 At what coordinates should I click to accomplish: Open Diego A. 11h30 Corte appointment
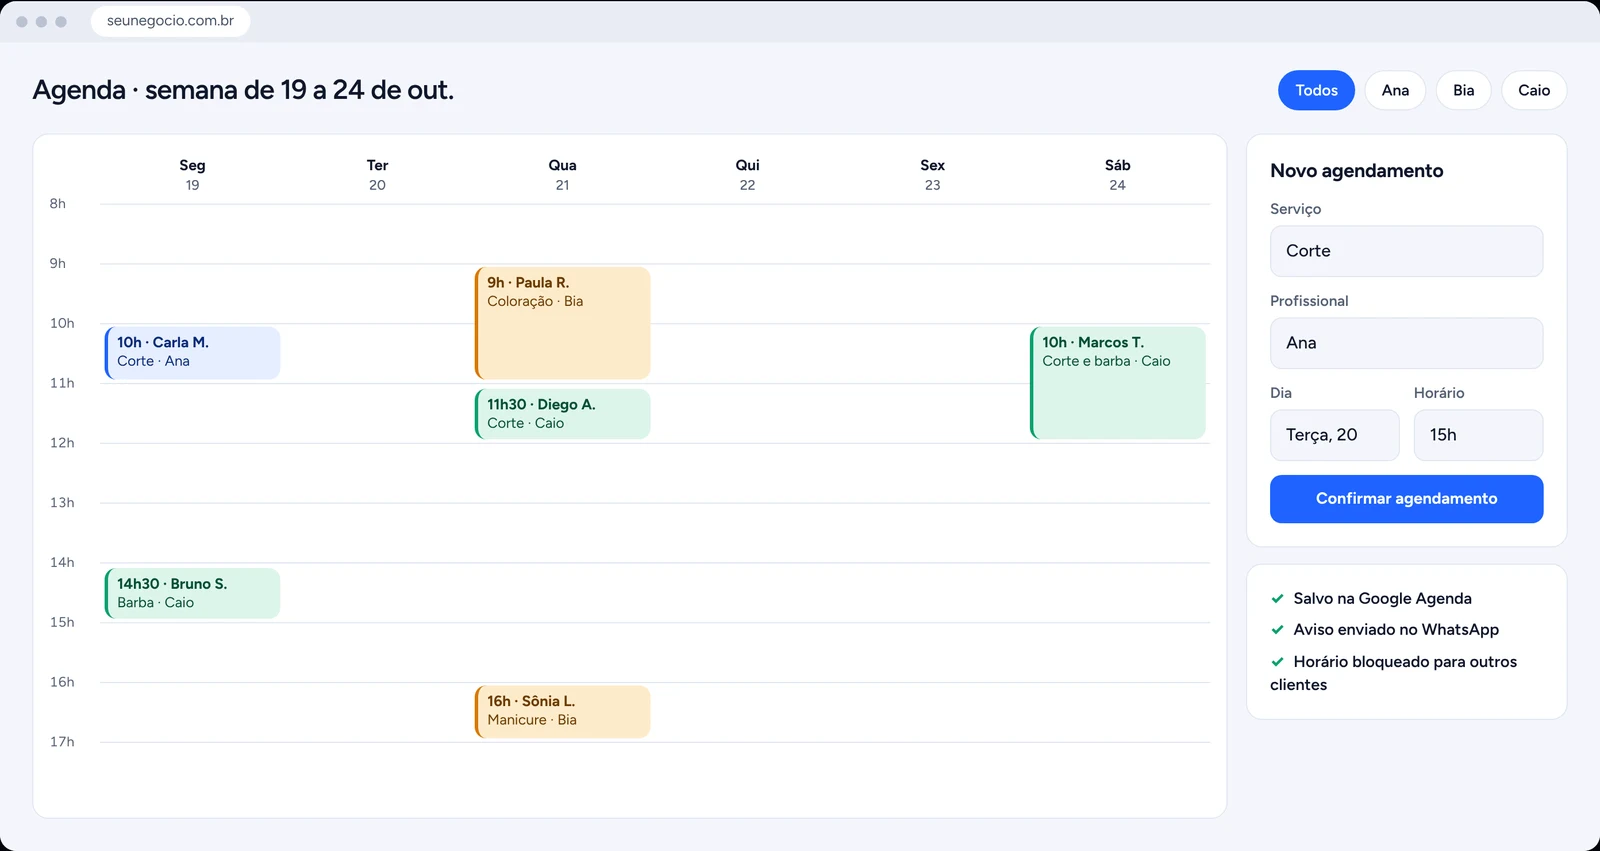[562, 414]
